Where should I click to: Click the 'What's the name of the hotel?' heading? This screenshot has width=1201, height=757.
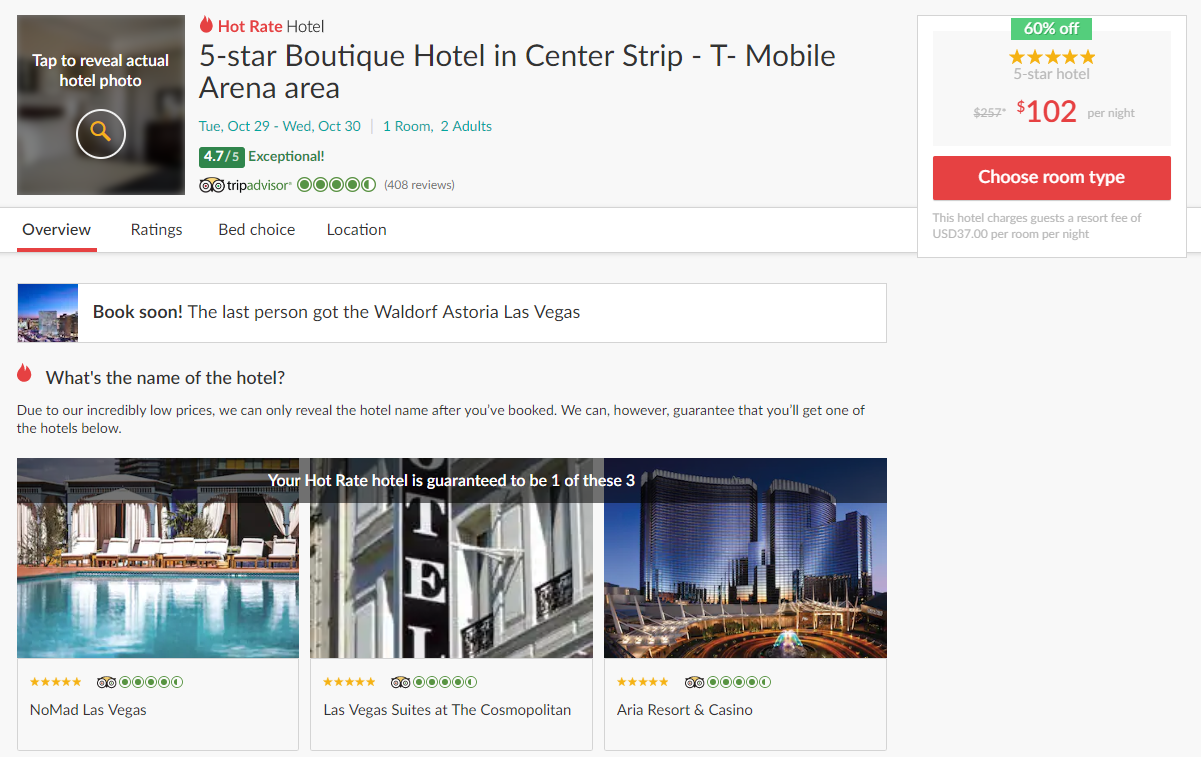[165, 378]
